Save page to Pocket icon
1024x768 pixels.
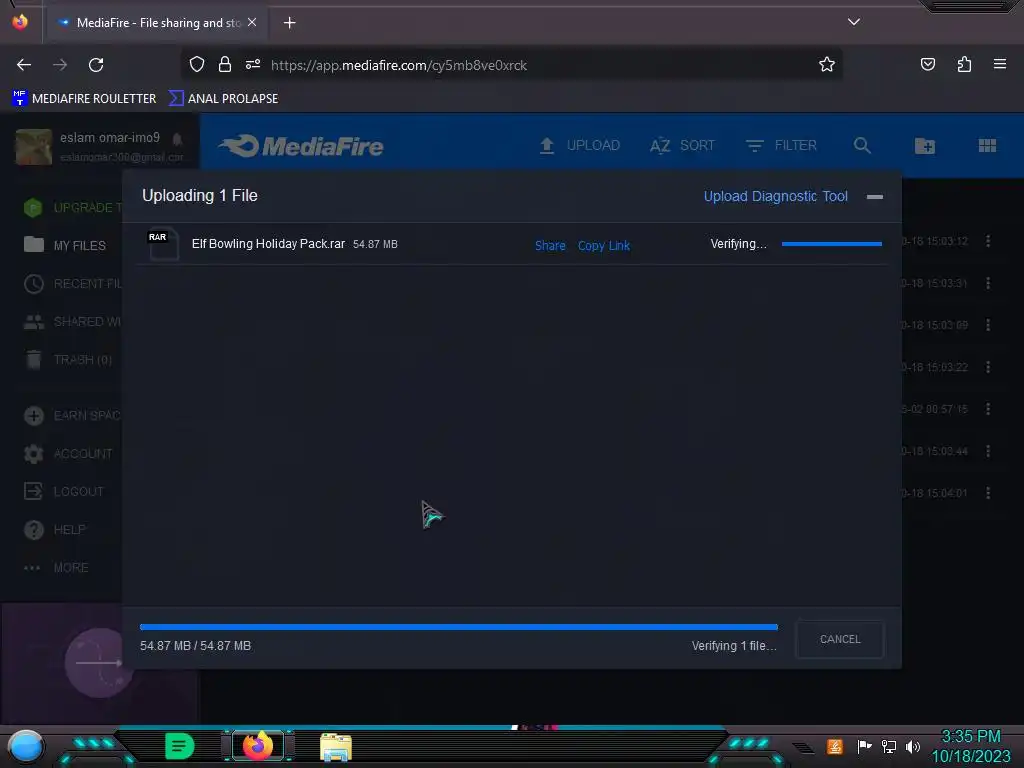[x=927, y=64]
